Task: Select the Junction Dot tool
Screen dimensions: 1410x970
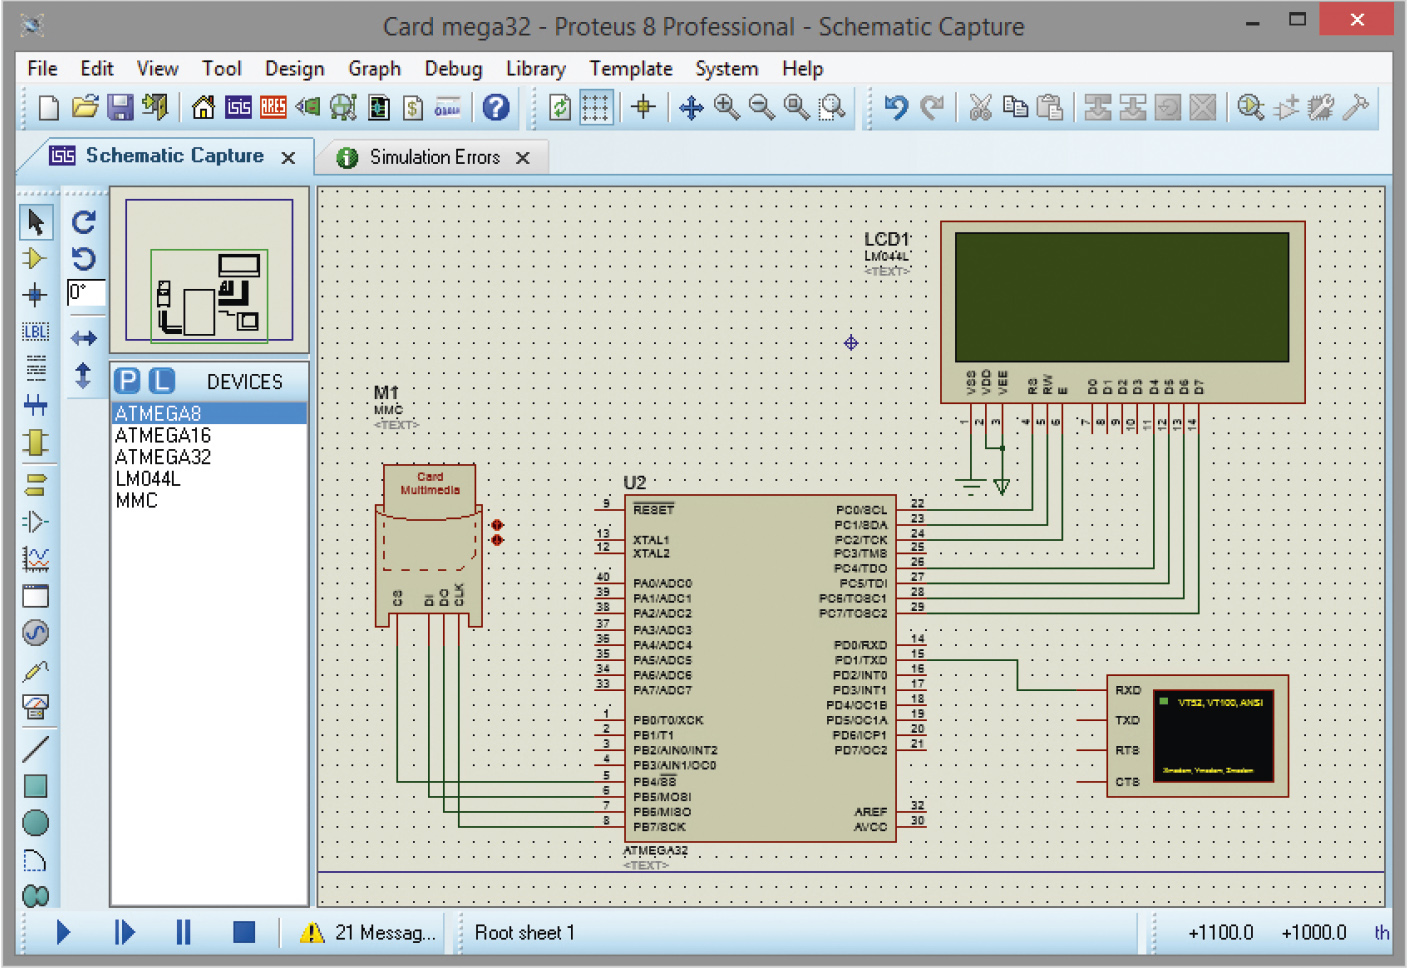Action: coord(35,295)
